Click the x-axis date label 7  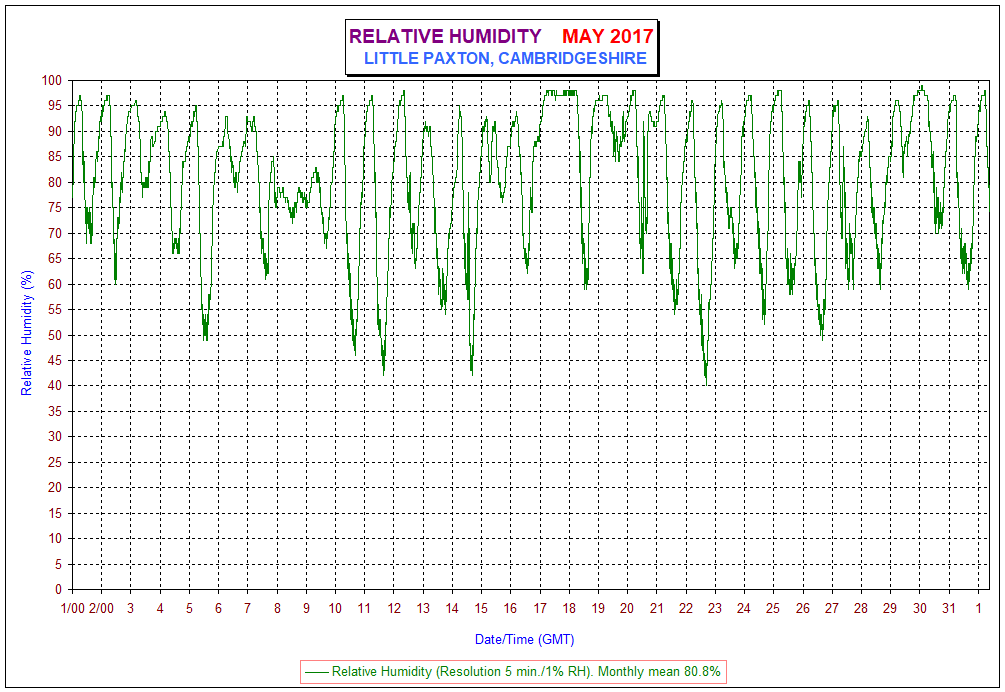coord(247,609)
